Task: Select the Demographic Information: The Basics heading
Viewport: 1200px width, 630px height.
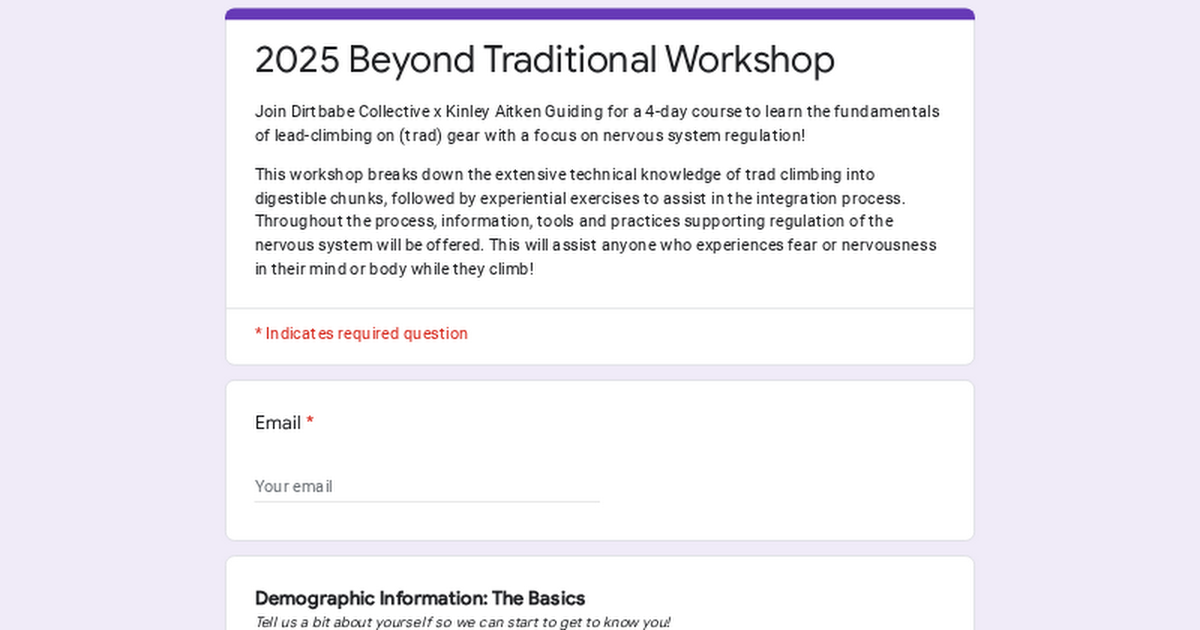Action: point(420,598)
